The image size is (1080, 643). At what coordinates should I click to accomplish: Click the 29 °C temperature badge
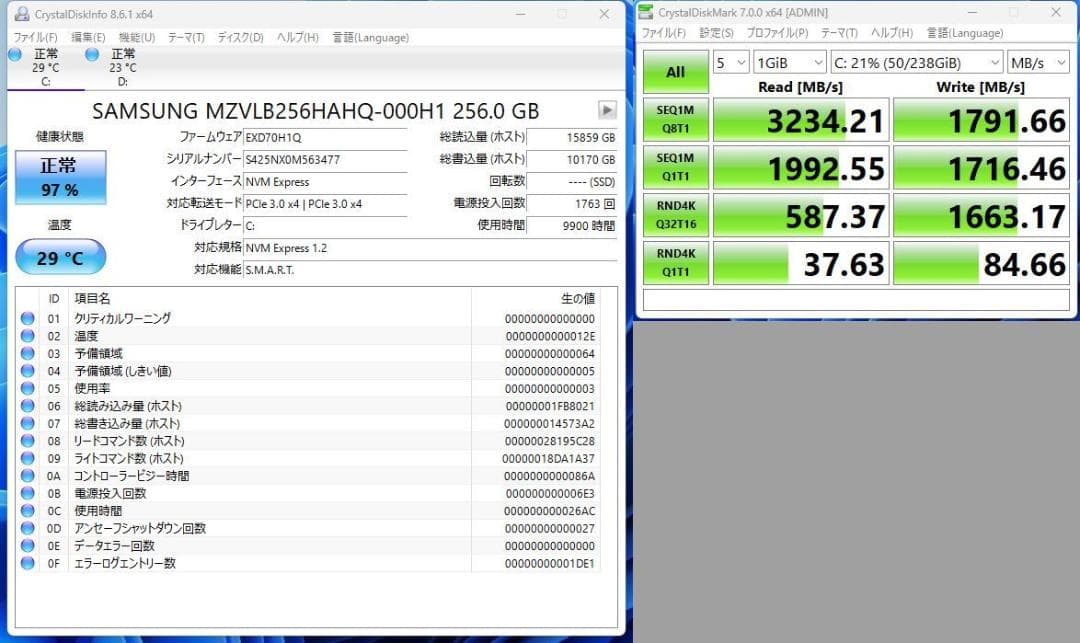click(61, 257)
